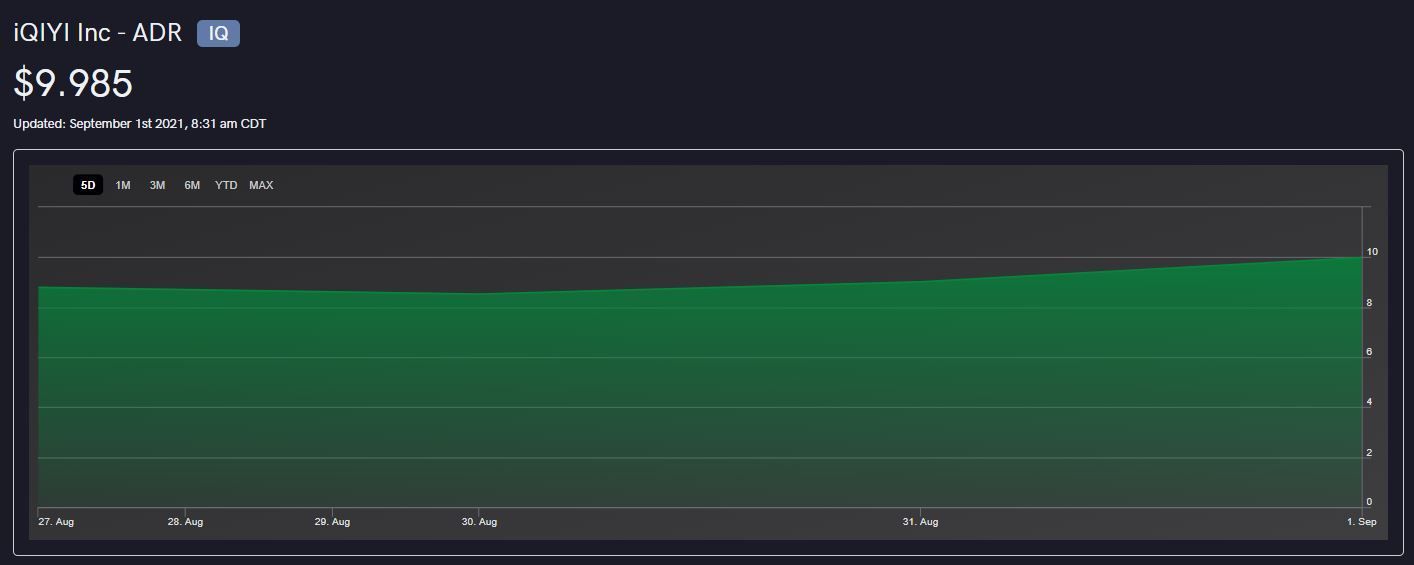Click the y-axis value 10
Viewport: 1414px width, 565px height.
pos(1372,252)
